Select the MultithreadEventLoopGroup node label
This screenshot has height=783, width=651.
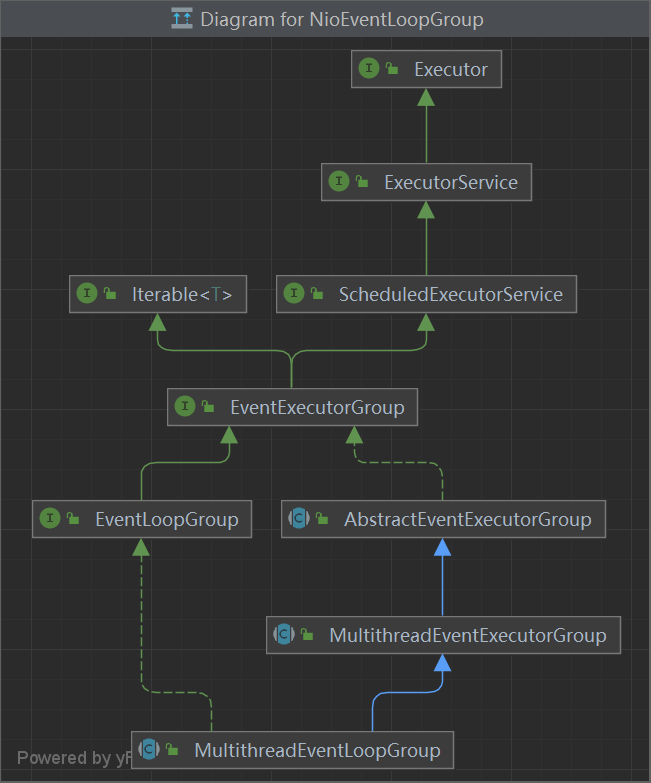pyautogui.click(x=318, y=751)
